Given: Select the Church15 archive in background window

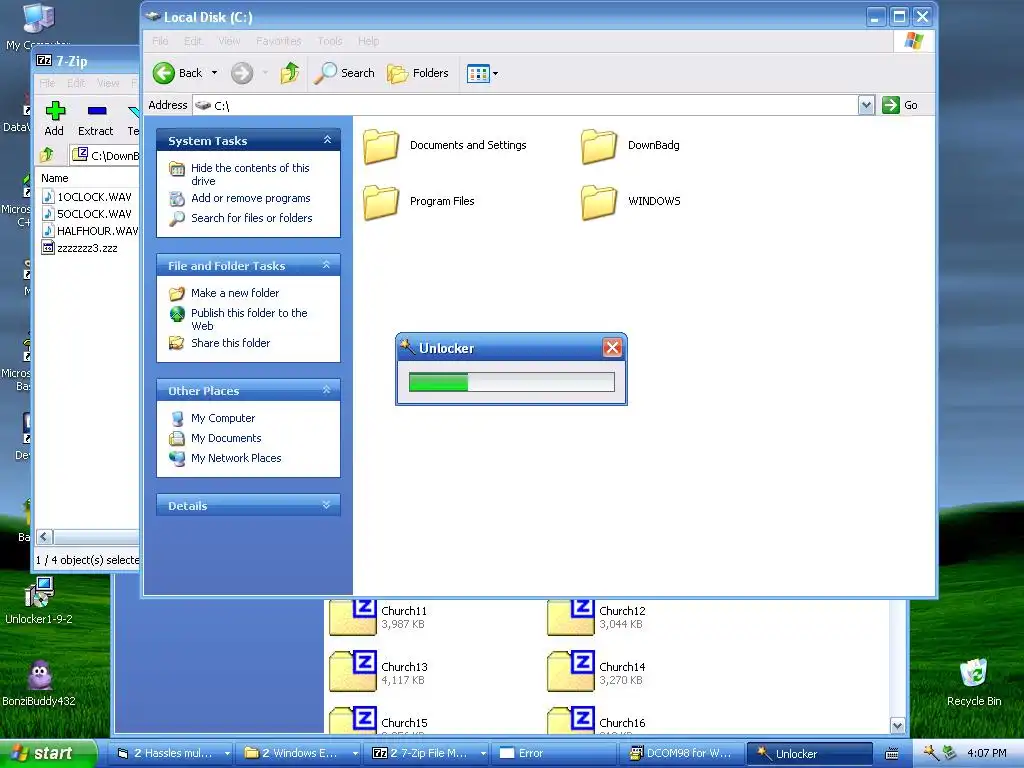Looking at the screenshot, I should click(x=379, y=721).
